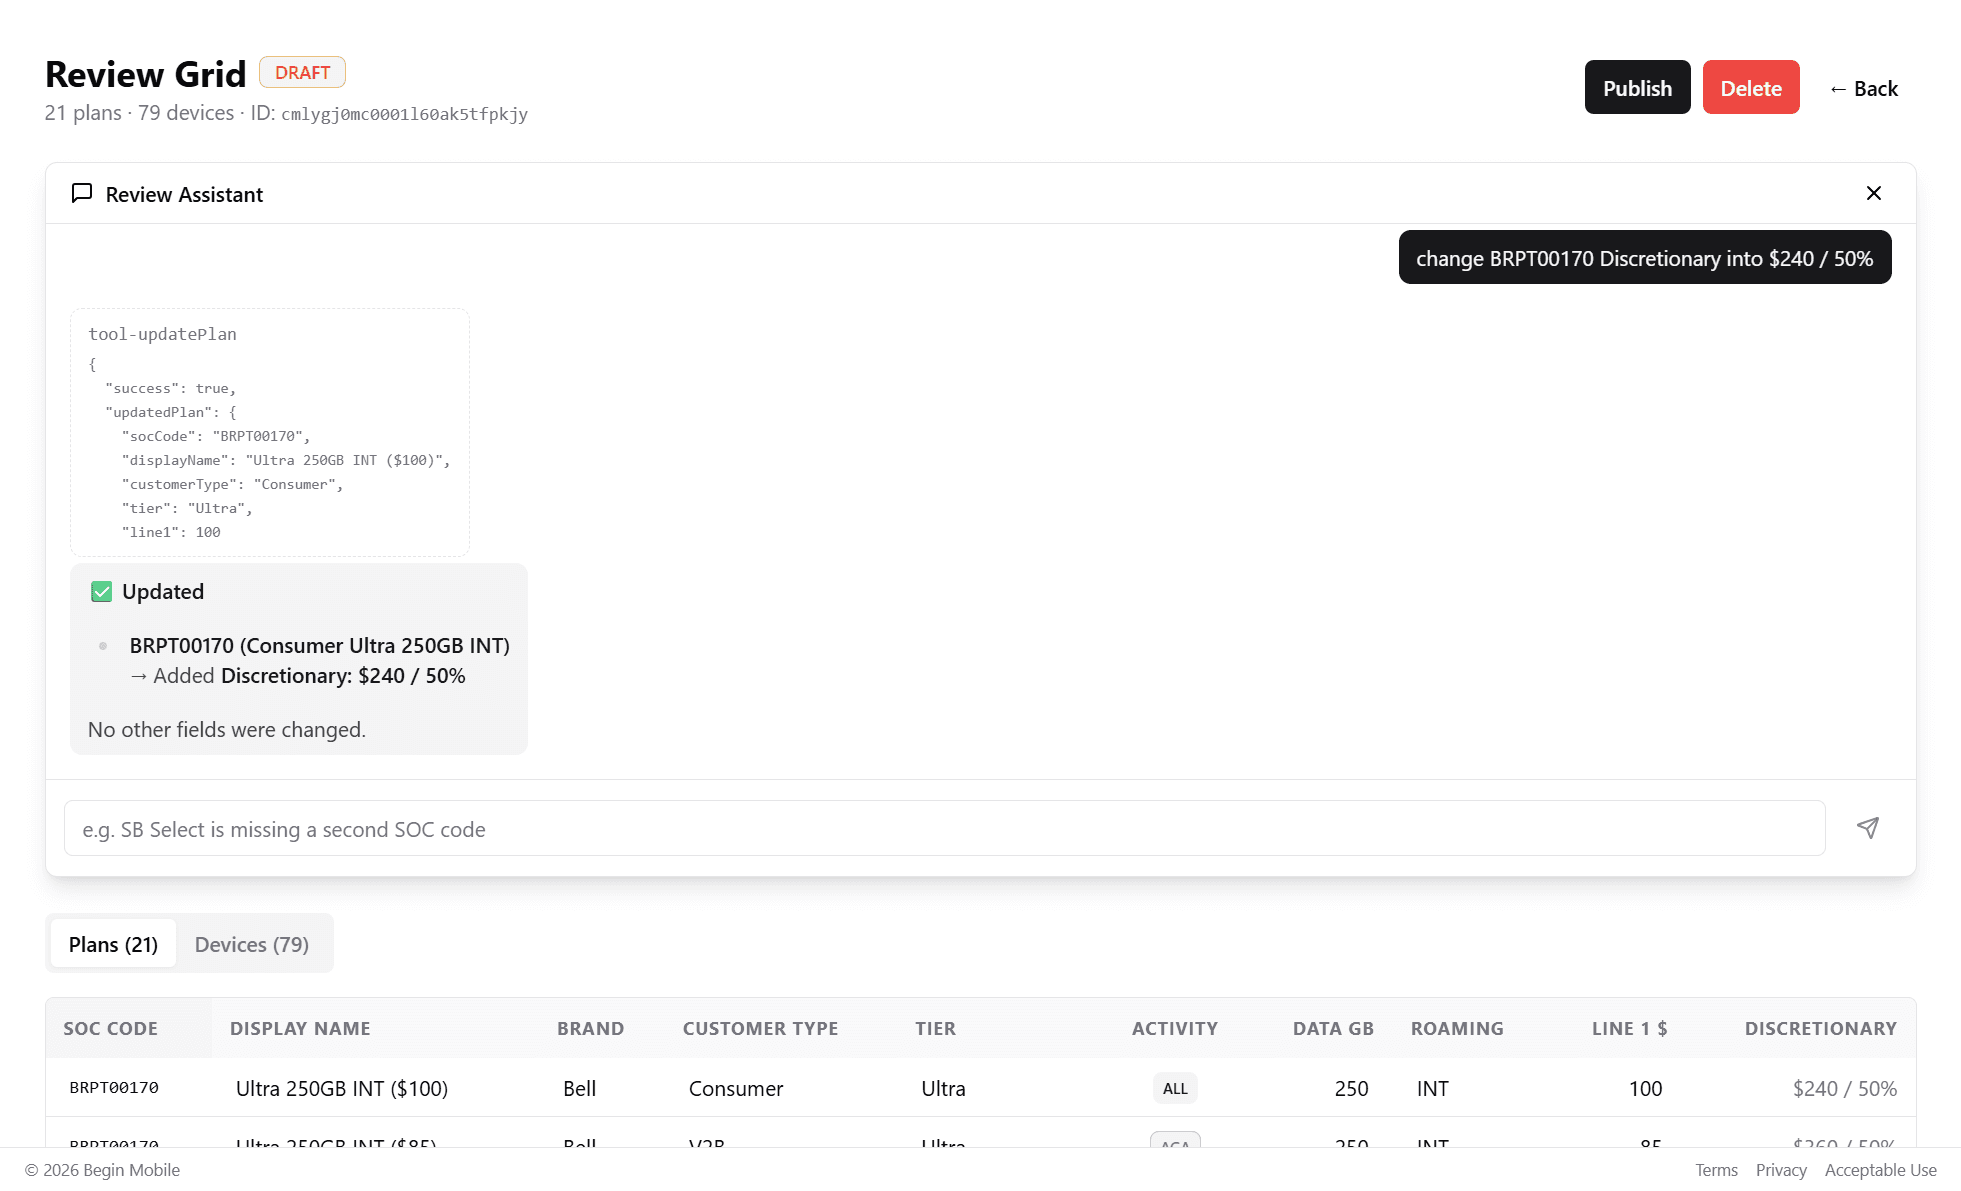Click the Review Assistant chat bubble icon
Screen dimensions: 1961x1191
tap(82, 193)
